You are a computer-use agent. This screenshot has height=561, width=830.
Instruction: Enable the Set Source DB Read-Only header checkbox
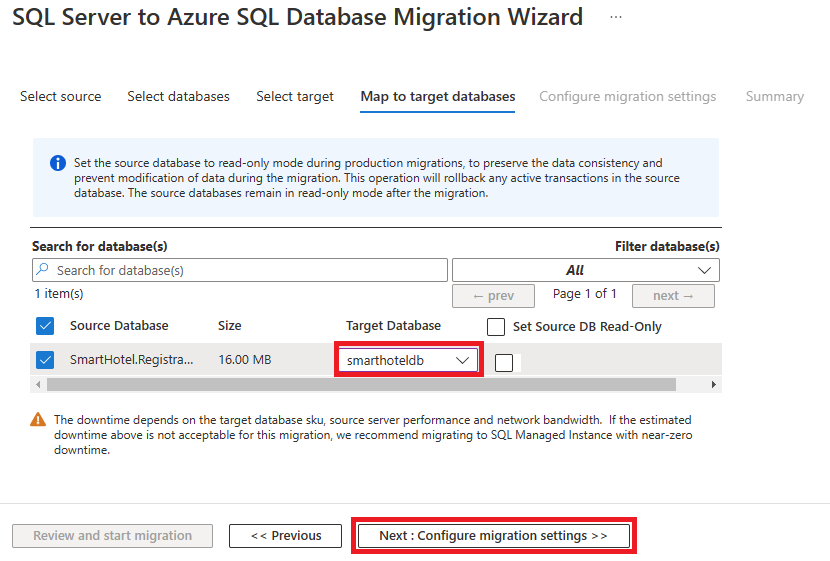(496, 327)
